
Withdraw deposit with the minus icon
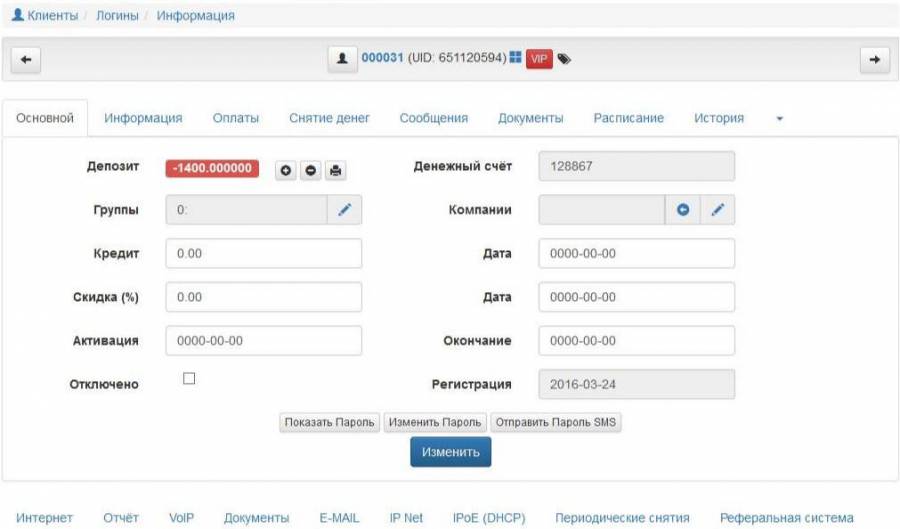311,170
